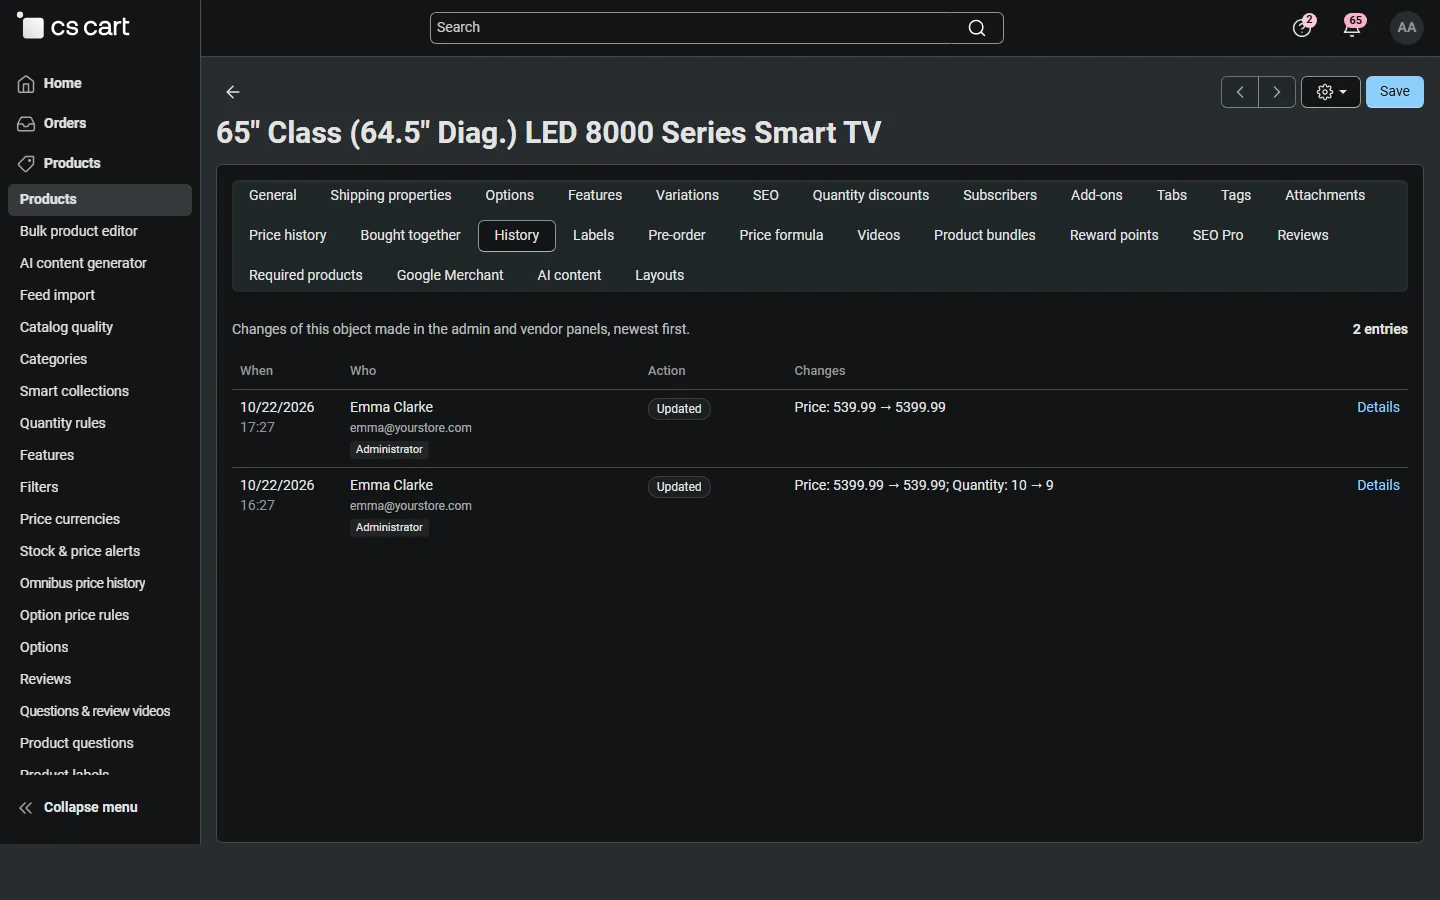The height and width of the screenshot is (900, 1440).
Task: Save the product changes
Action: [1395, 92]
